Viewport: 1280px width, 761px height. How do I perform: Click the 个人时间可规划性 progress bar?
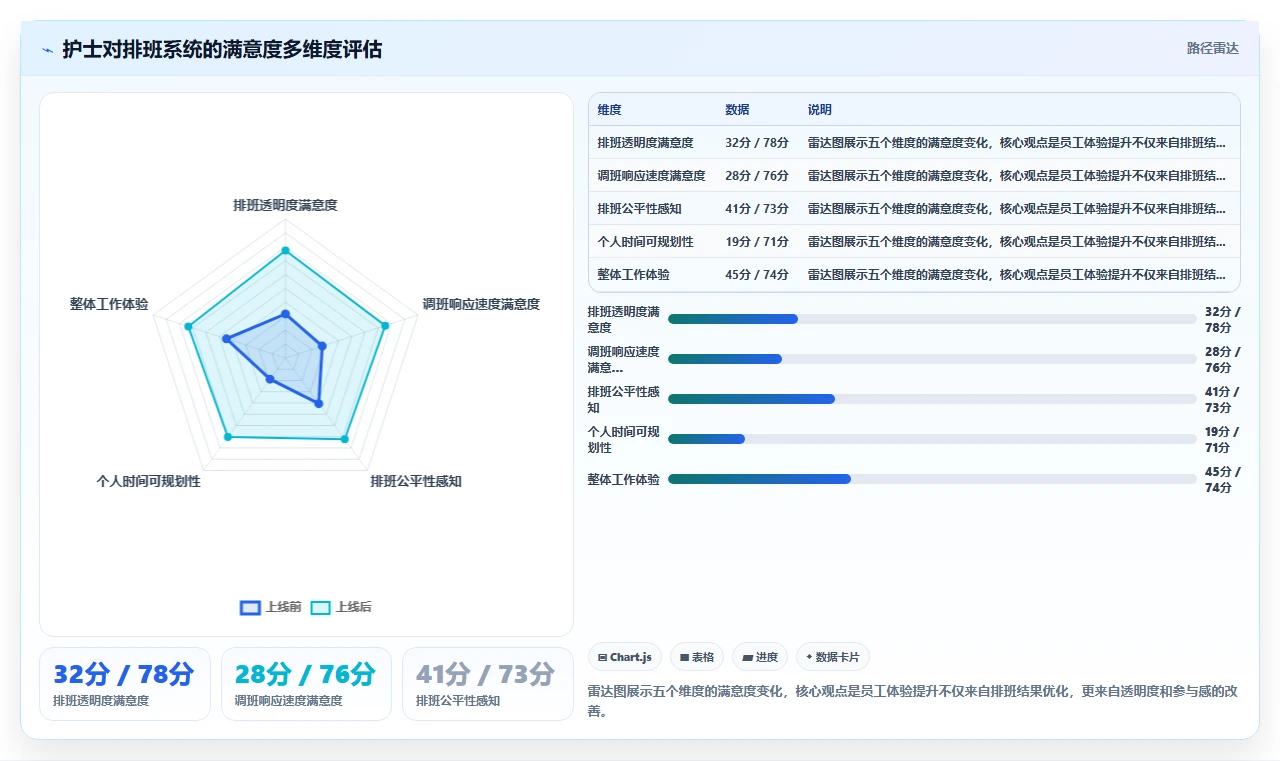(932, 439)
